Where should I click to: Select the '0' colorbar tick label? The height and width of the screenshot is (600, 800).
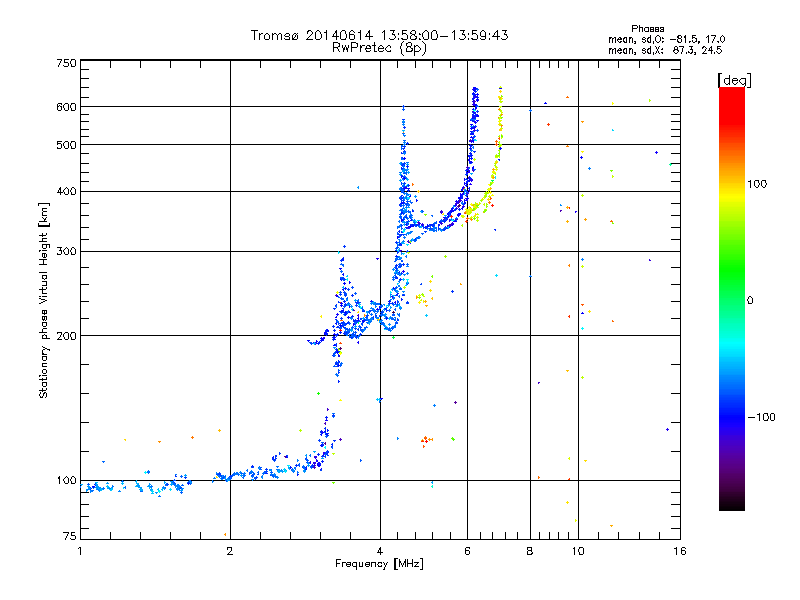750,300
